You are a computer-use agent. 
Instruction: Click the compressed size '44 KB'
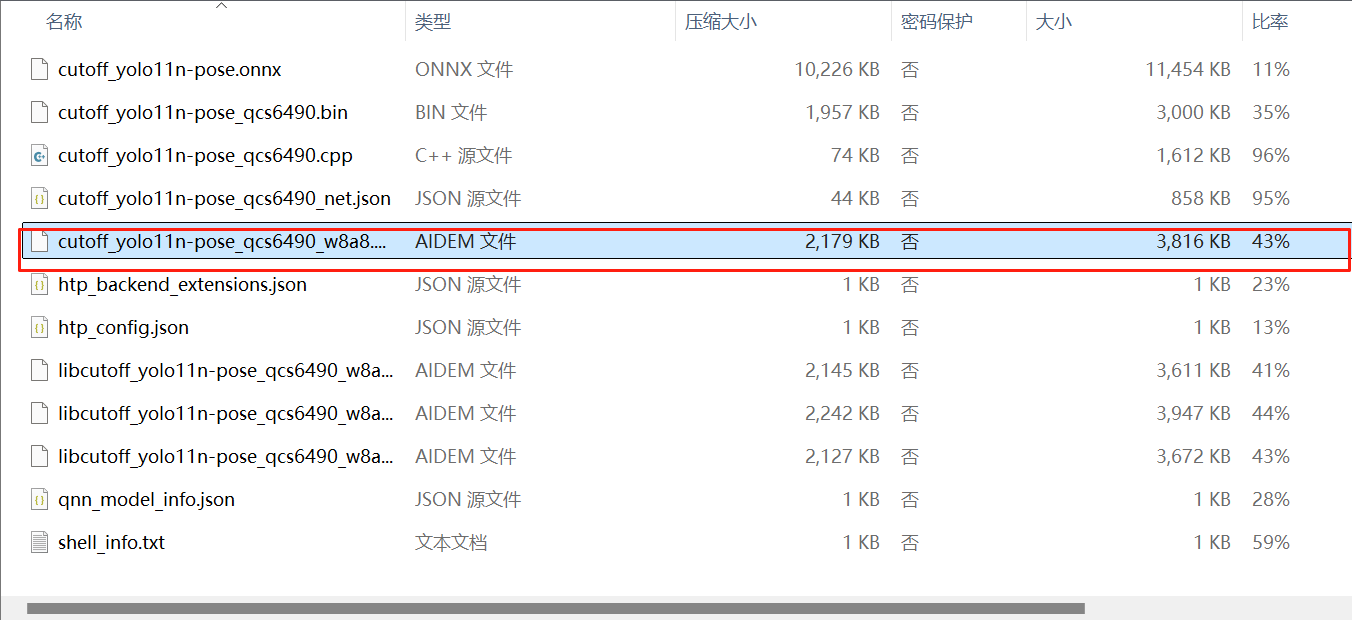pyautogui.click(x=855, y=199)
